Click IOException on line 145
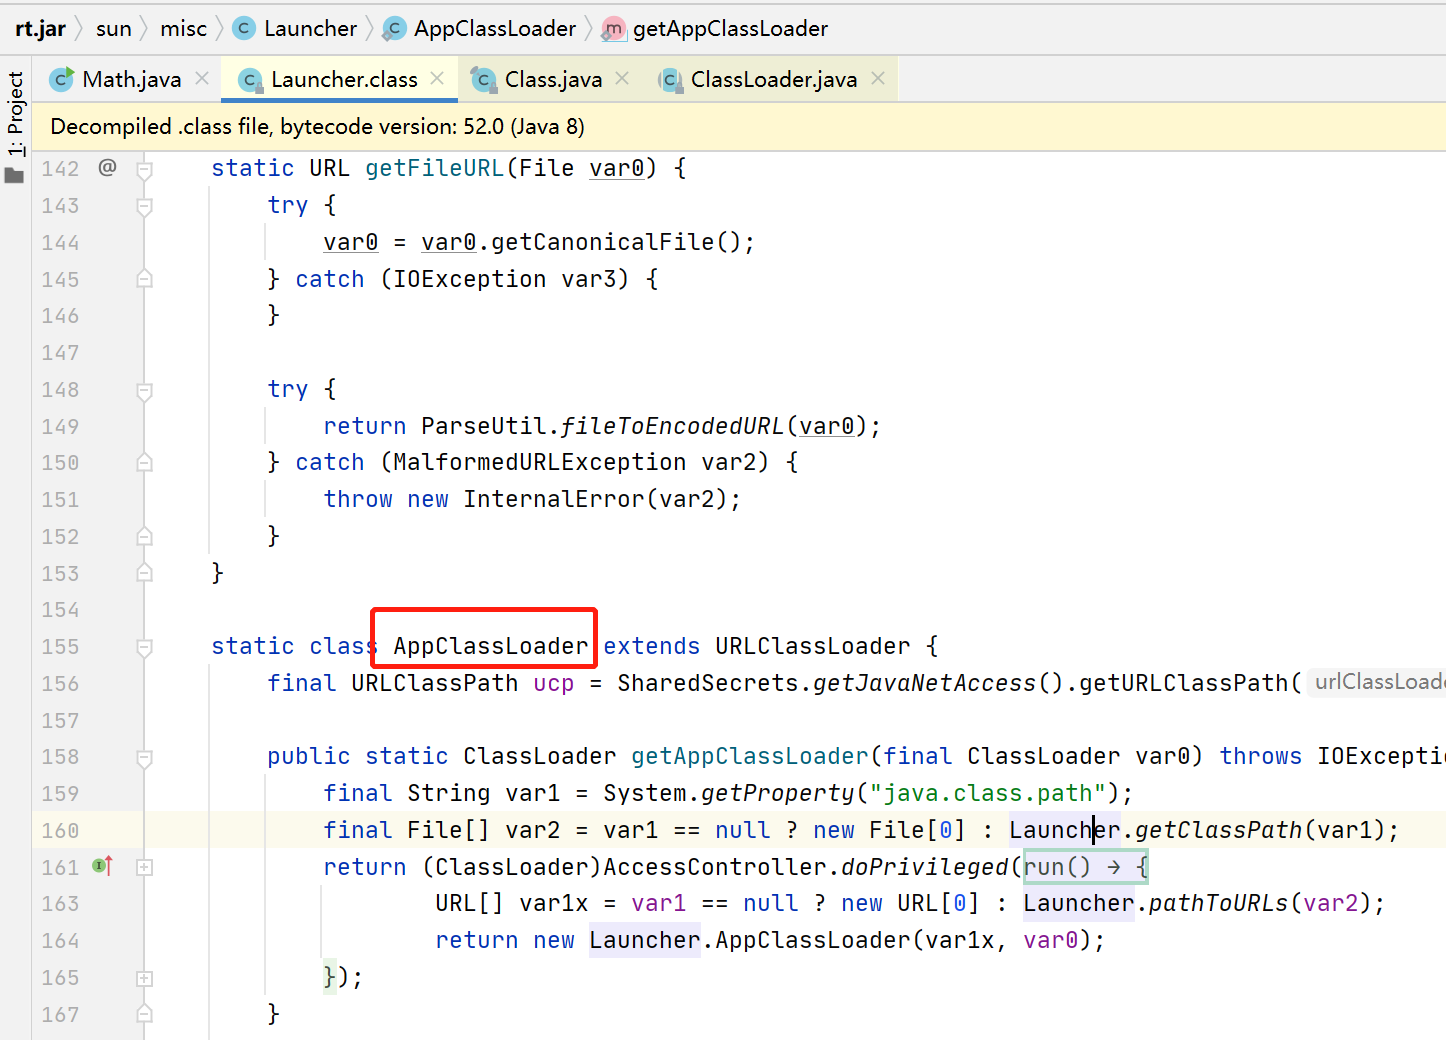The width and height of the screenshot is (1446, 1040). click(x=469, y=279)
